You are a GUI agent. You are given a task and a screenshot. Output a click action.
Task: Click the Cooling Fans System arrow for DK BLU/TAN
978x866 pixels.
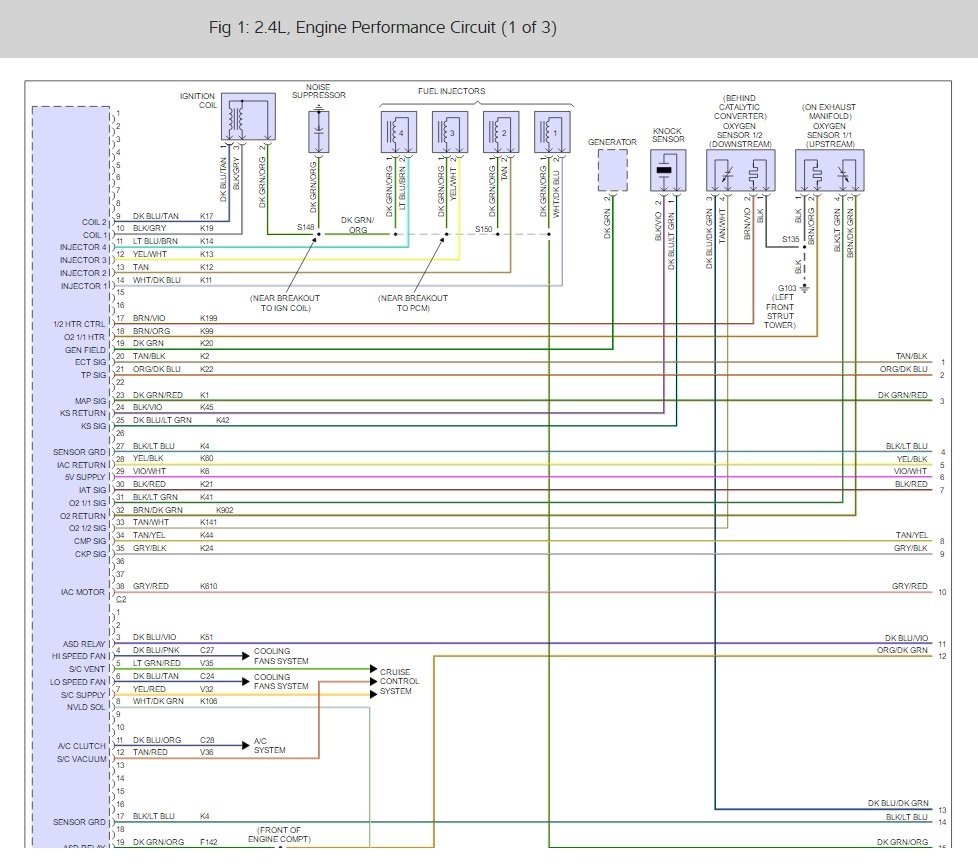(246, 681)
